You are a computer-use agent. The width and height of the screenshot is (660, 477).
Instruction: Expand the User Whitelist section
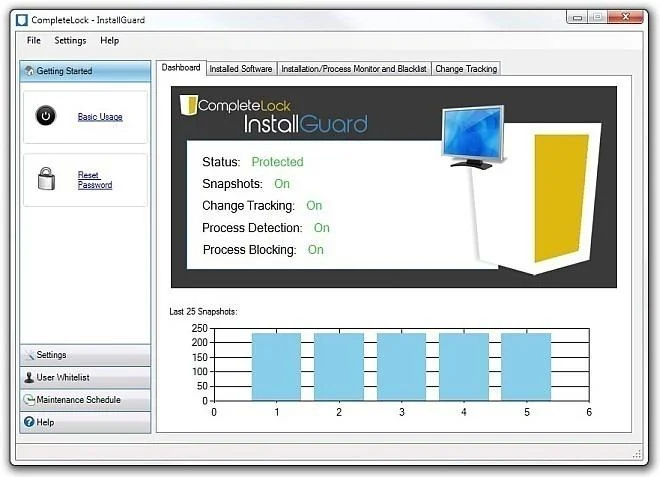click(85, 377)
